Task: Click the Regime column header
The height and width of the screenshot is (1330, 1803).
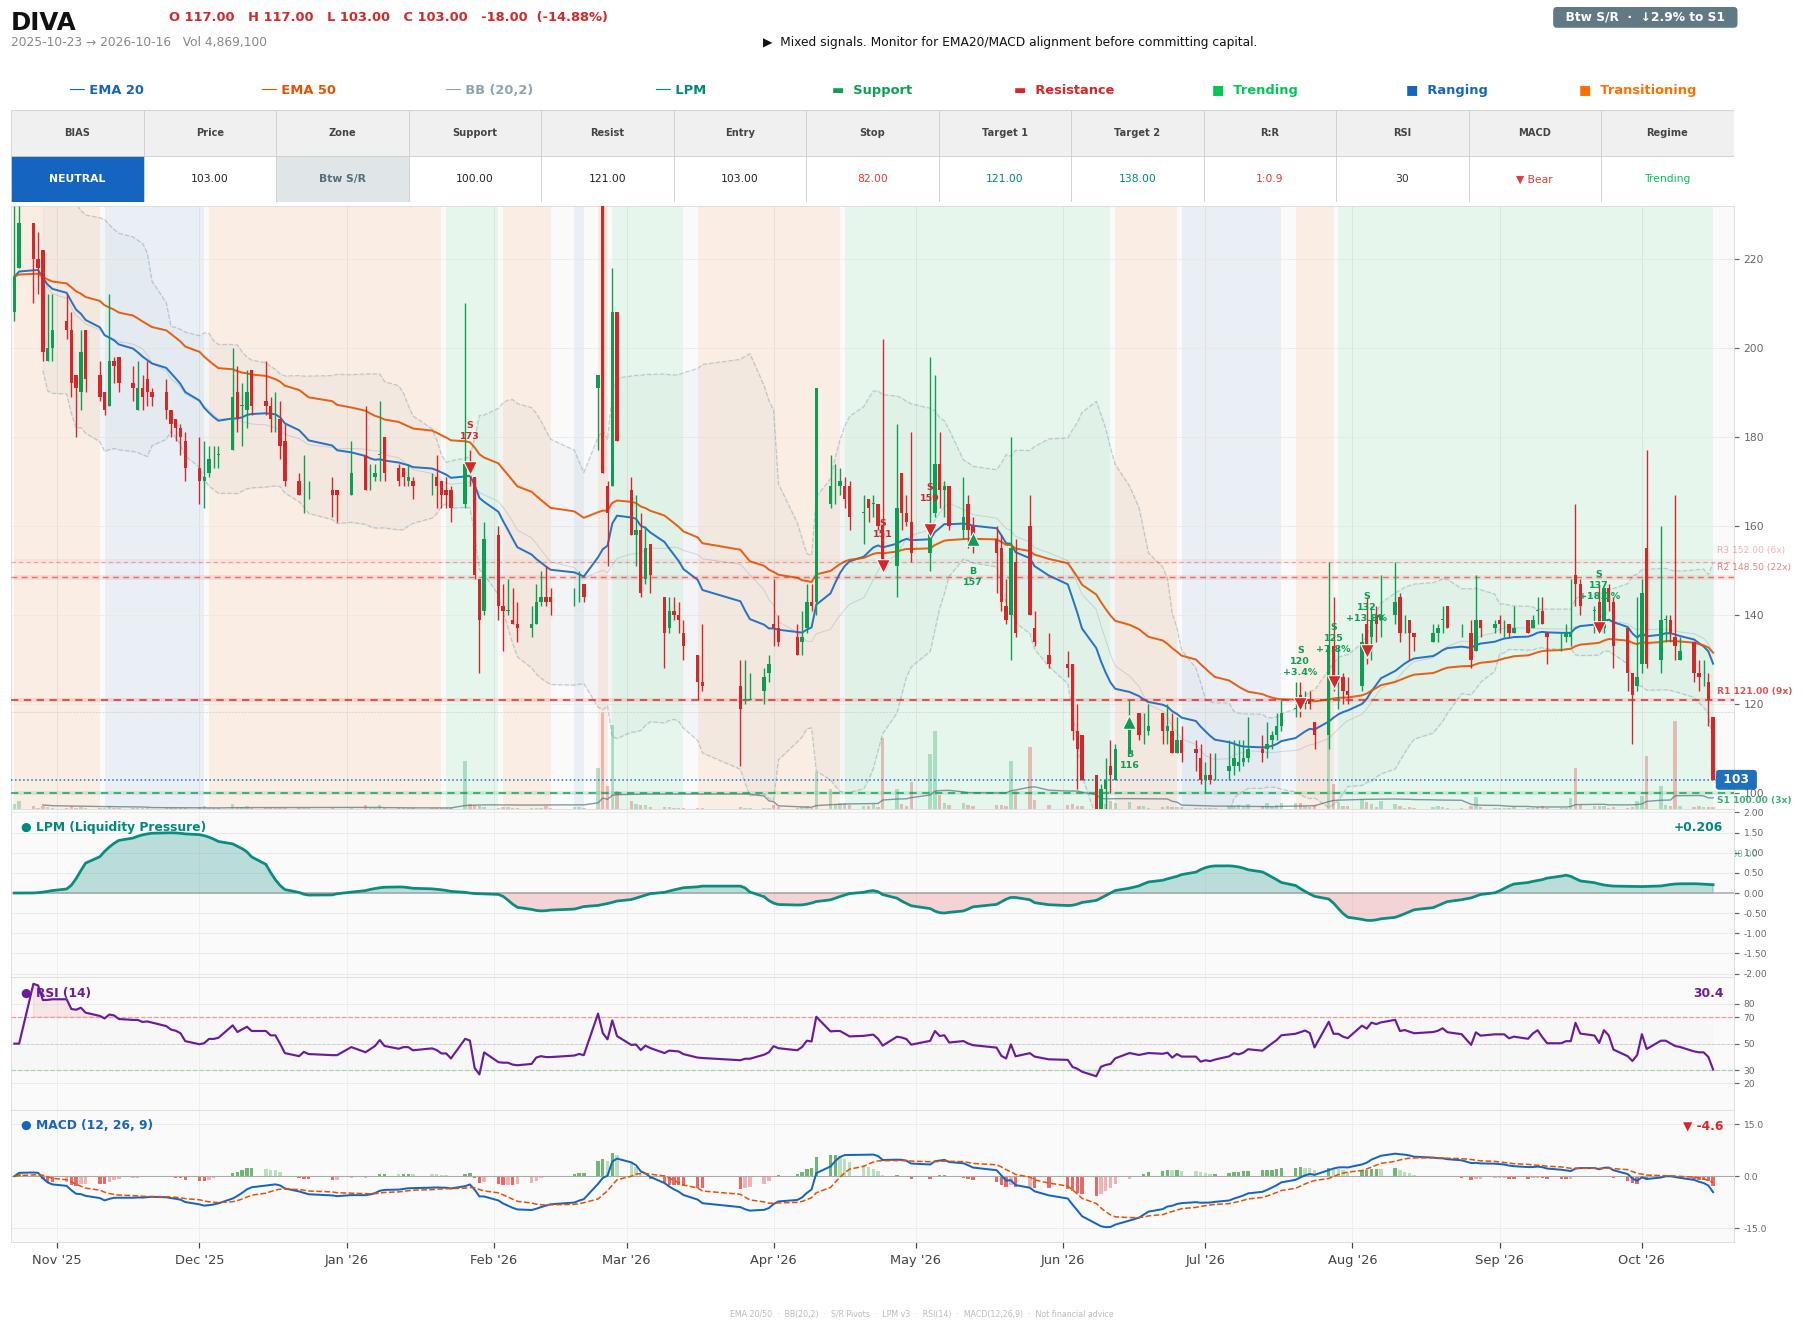Action: [x=1666, y=133]
